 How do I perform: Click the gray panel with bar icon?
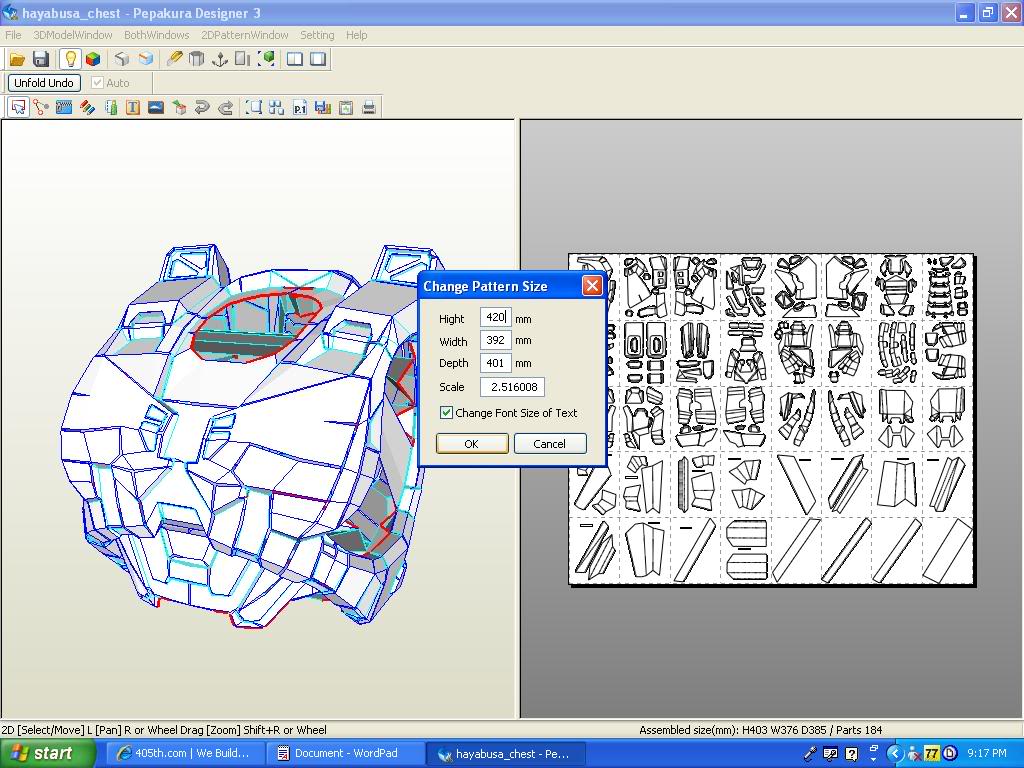243,59
